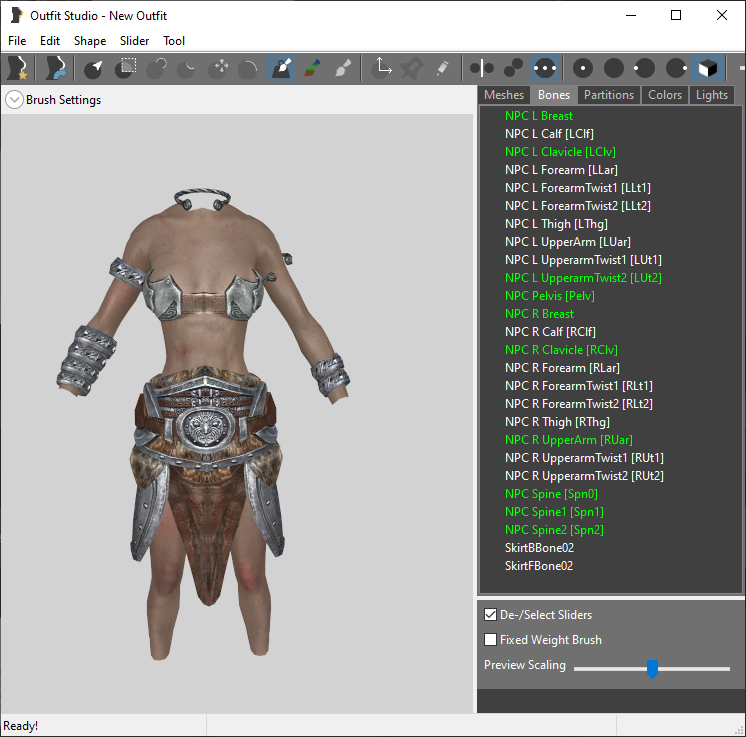
Task: Open the Edit menu
Action: click(x=49, y=41)
